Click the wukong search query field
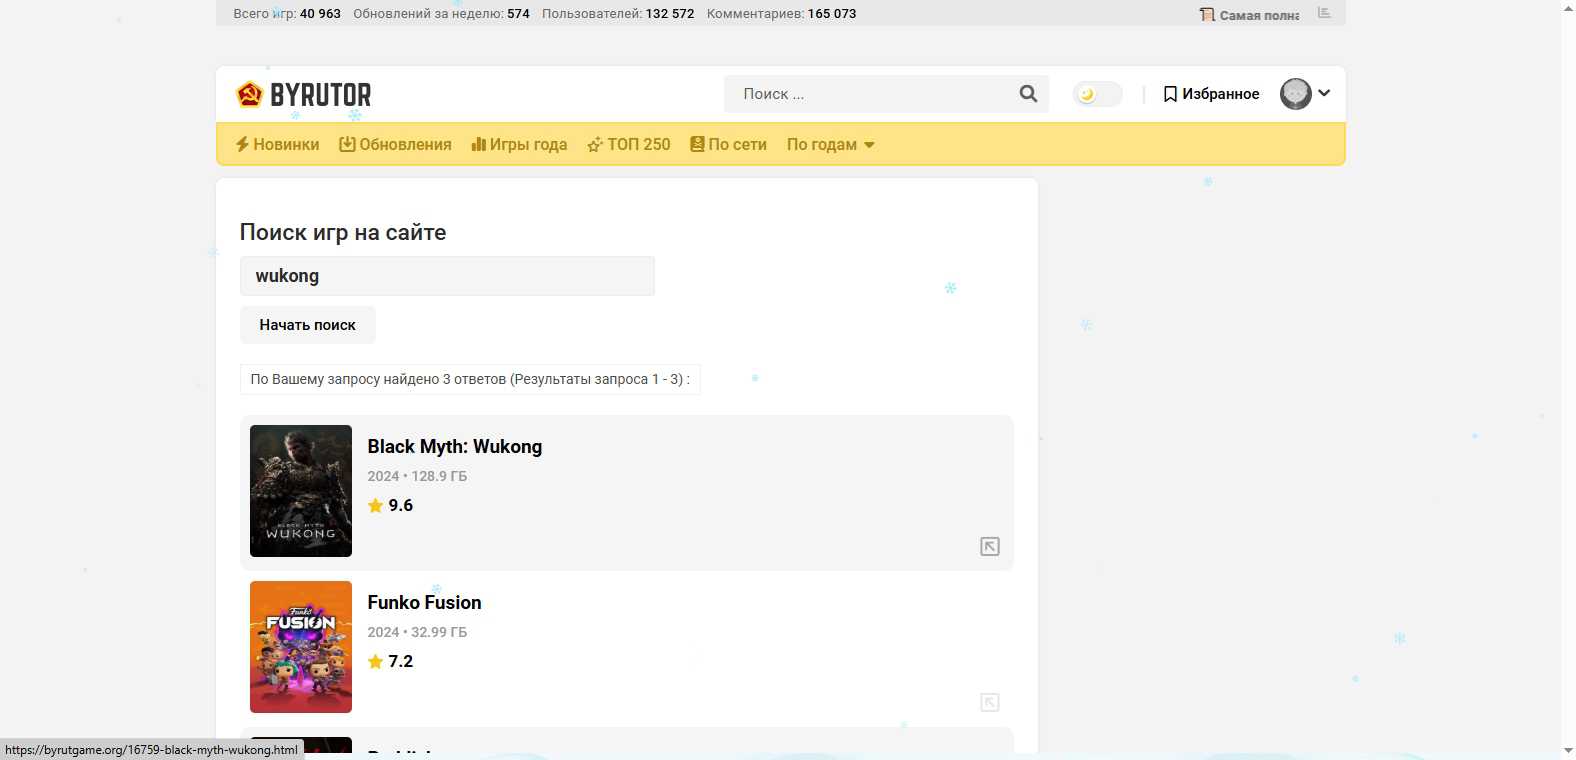 pos(447,276)
